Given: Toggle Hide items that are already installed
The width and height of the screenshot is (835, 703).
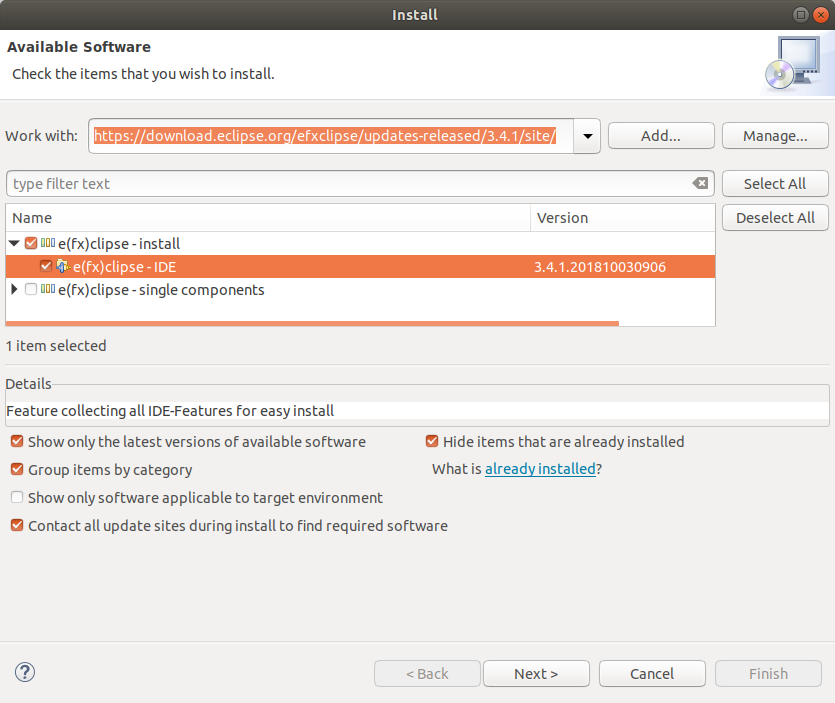Looking at the screenshot, I should [432, 441].
